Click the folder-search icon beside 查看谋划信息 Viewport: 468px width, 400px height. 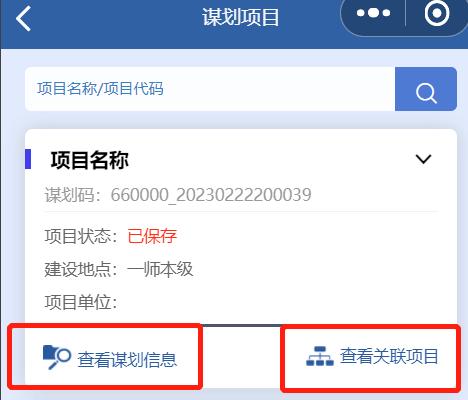(x=57, y=357)
